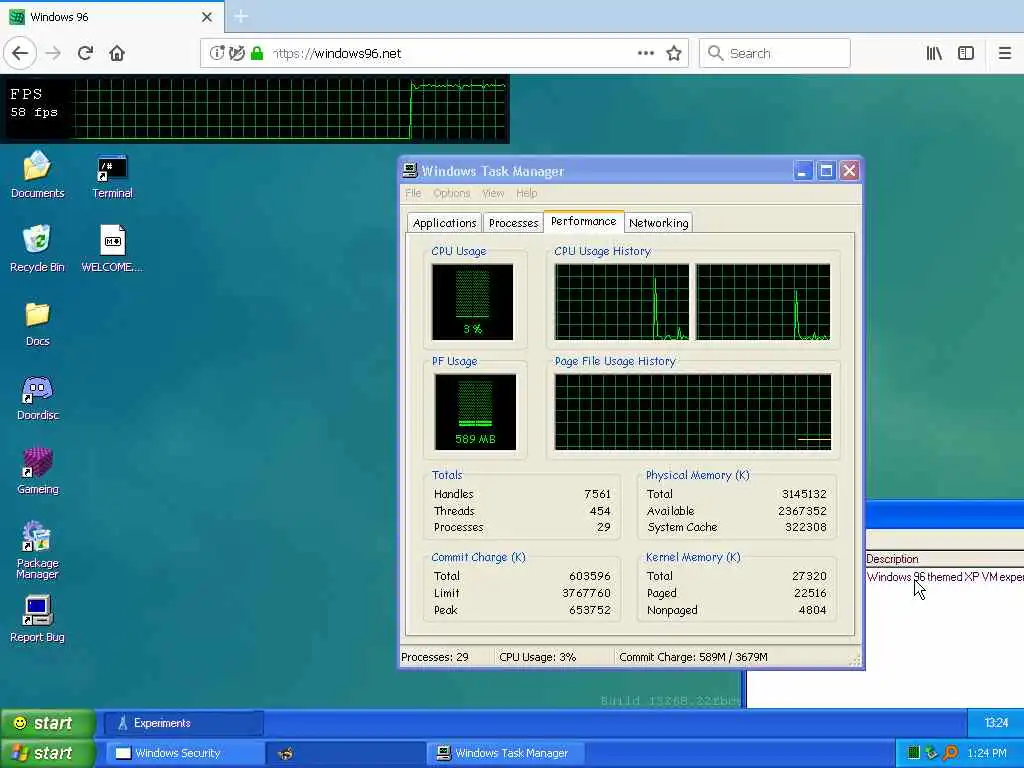Click the tracking protection shield icon
Image resolution: width=1024 pixels, height=768 pixels.
point(237,53)
